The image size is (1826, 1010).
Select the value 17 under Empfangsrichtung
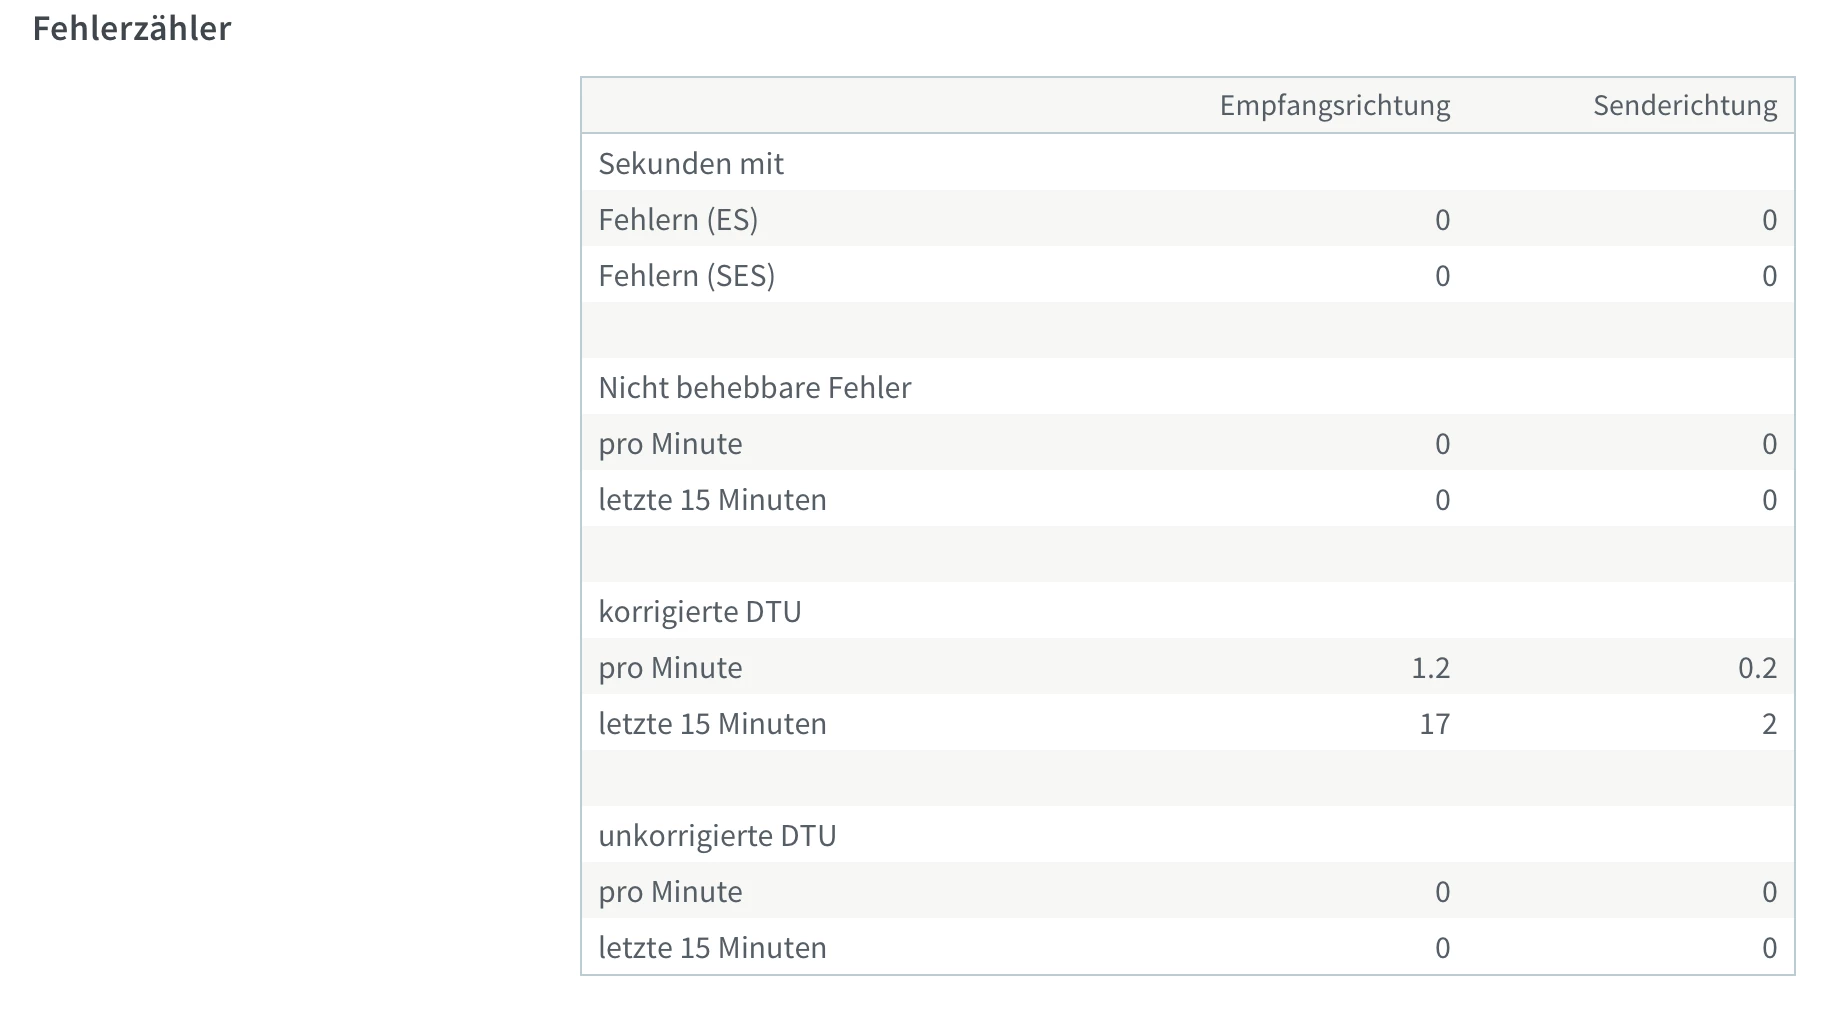pyautogui.click(x=1434, y=723)
